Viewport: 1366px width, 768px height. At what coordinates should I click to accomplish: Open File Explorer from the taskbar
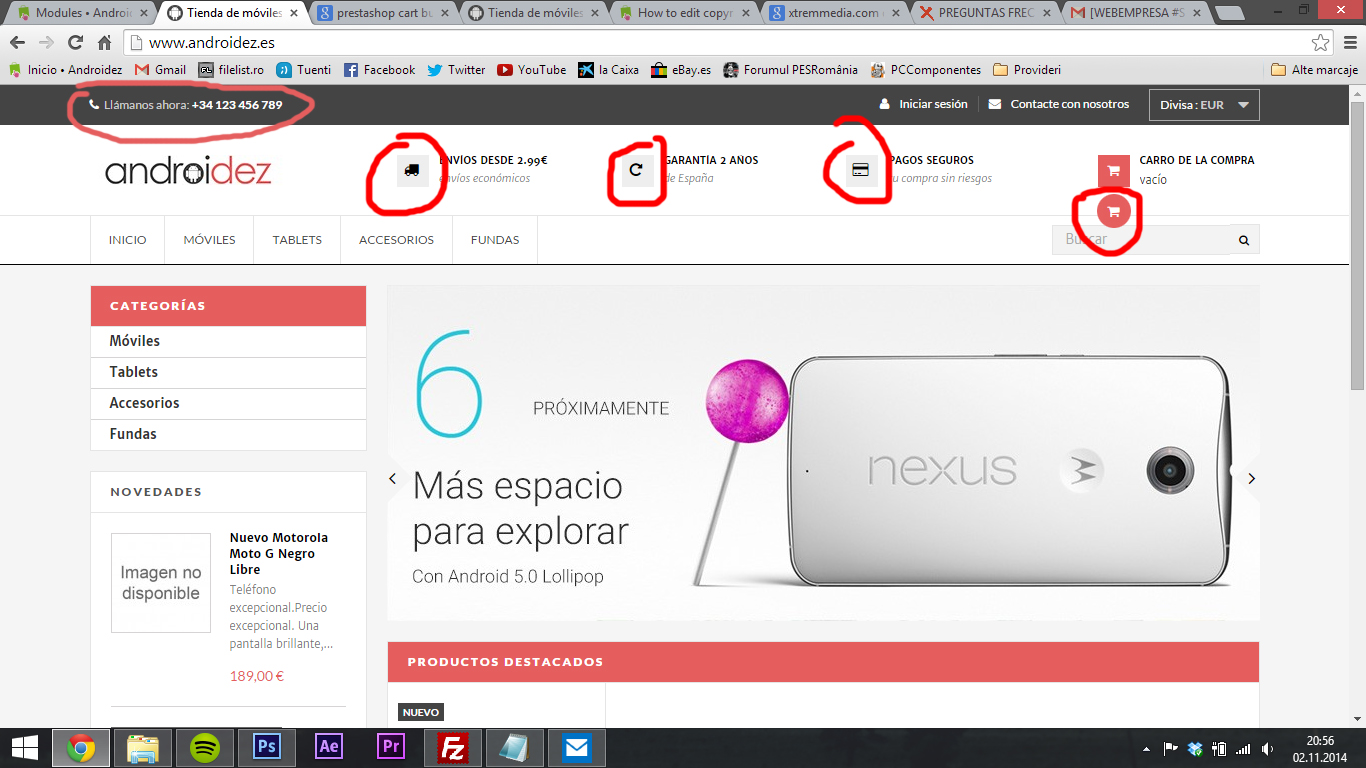point(143,748)
